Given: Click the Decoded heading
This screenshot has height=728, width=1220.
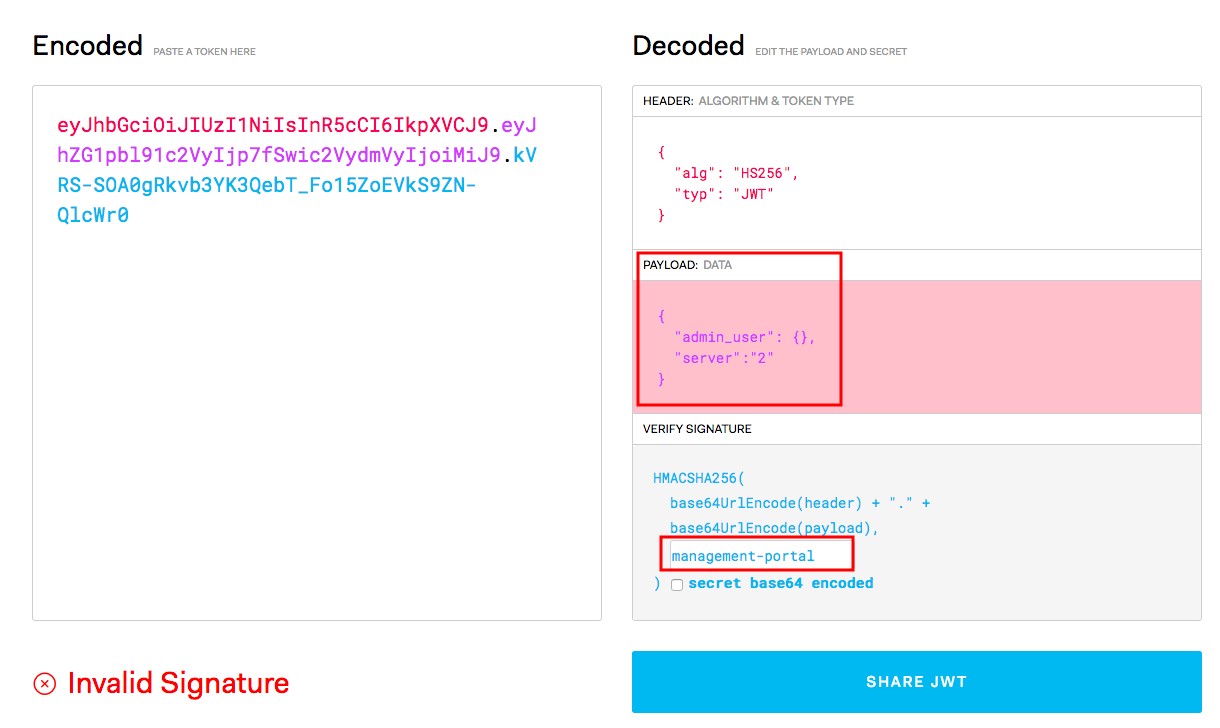Looking at the screenshot, I should click(x=688, y=46).
